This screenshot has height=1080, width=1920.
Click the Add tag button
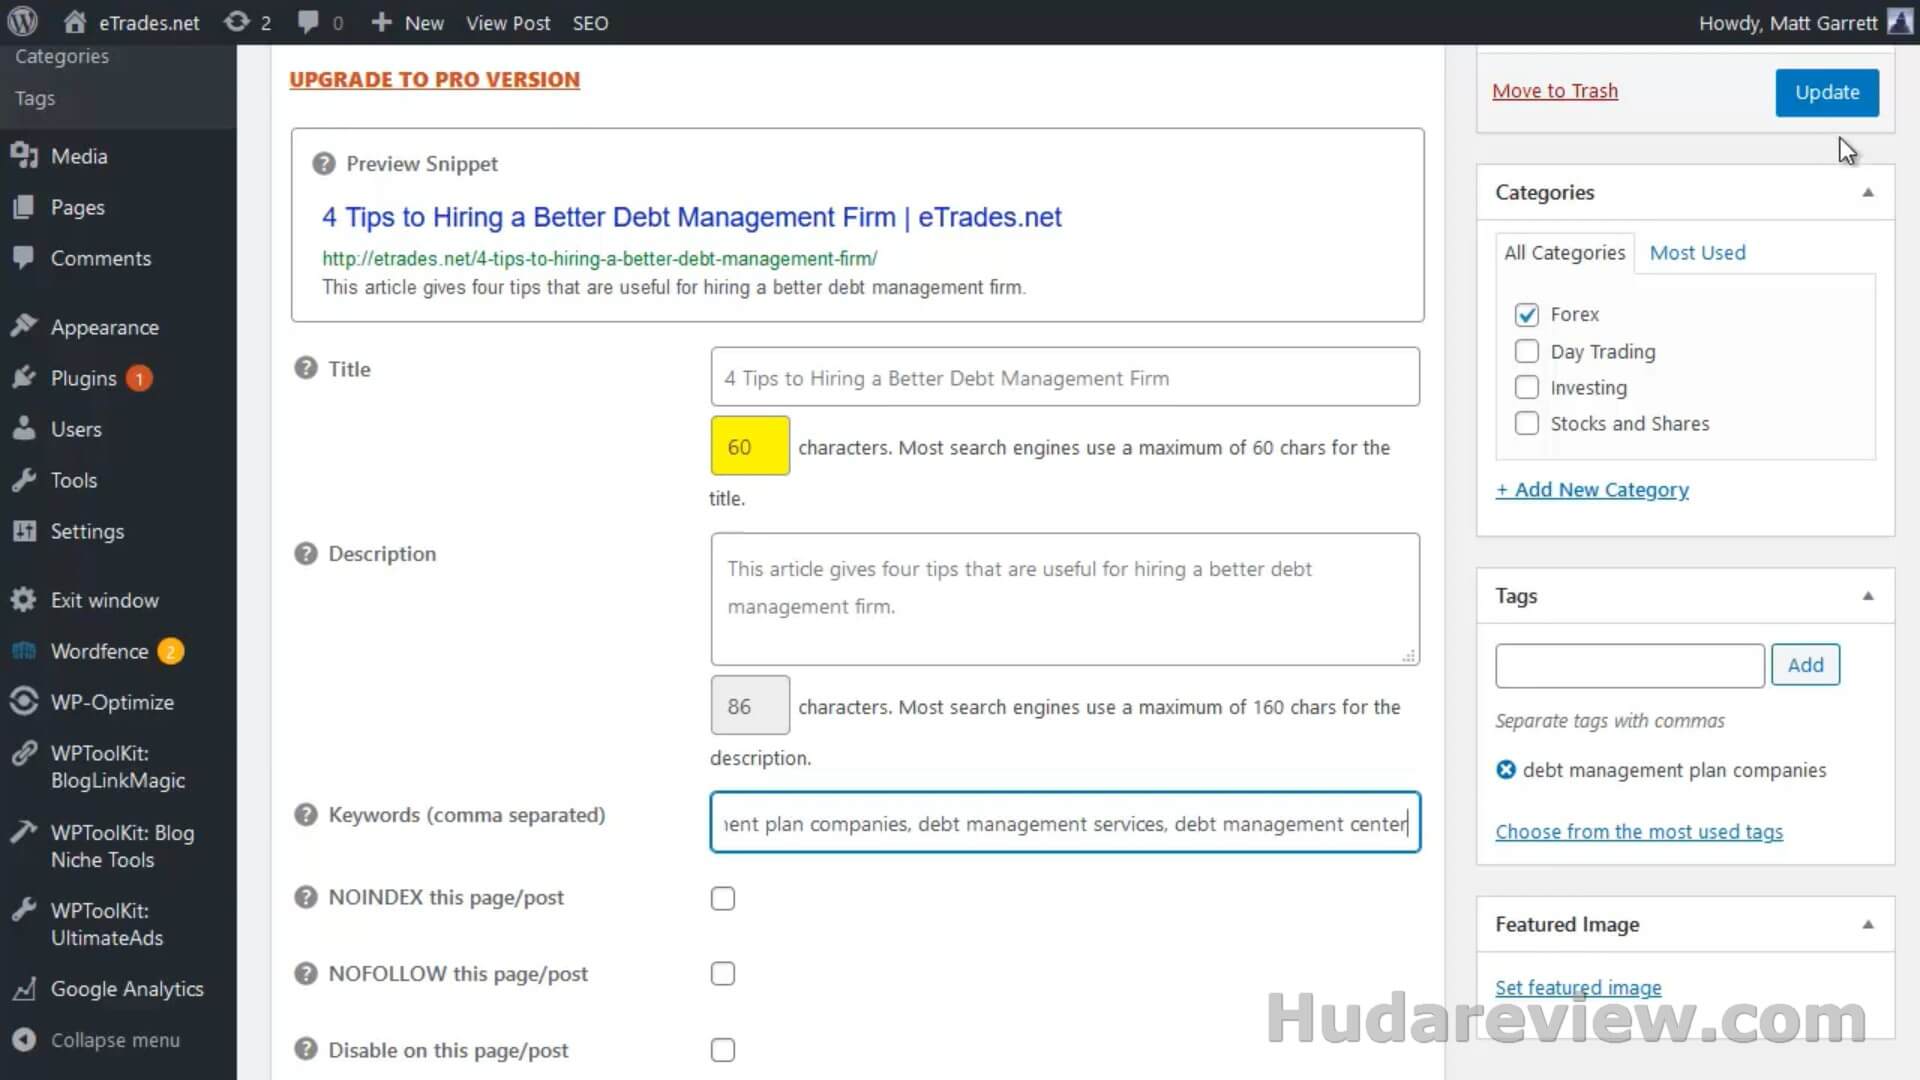(x=1805, y=665)
